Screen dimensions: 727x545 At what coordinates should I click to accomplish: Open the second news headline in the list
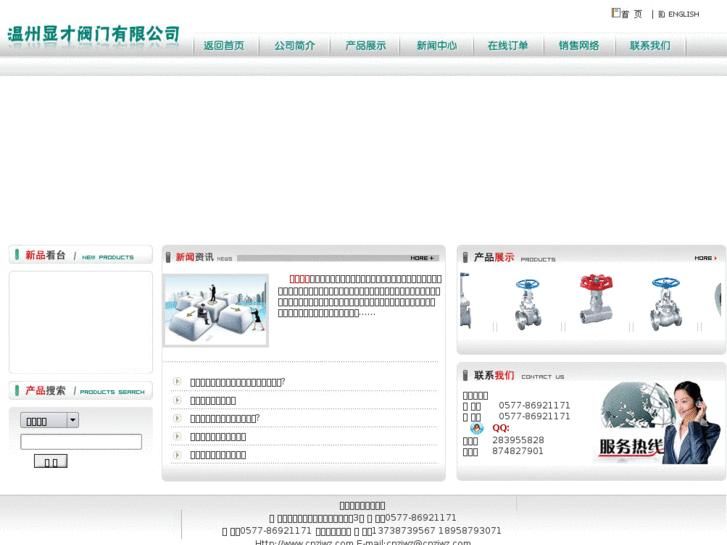coord(213,400)
